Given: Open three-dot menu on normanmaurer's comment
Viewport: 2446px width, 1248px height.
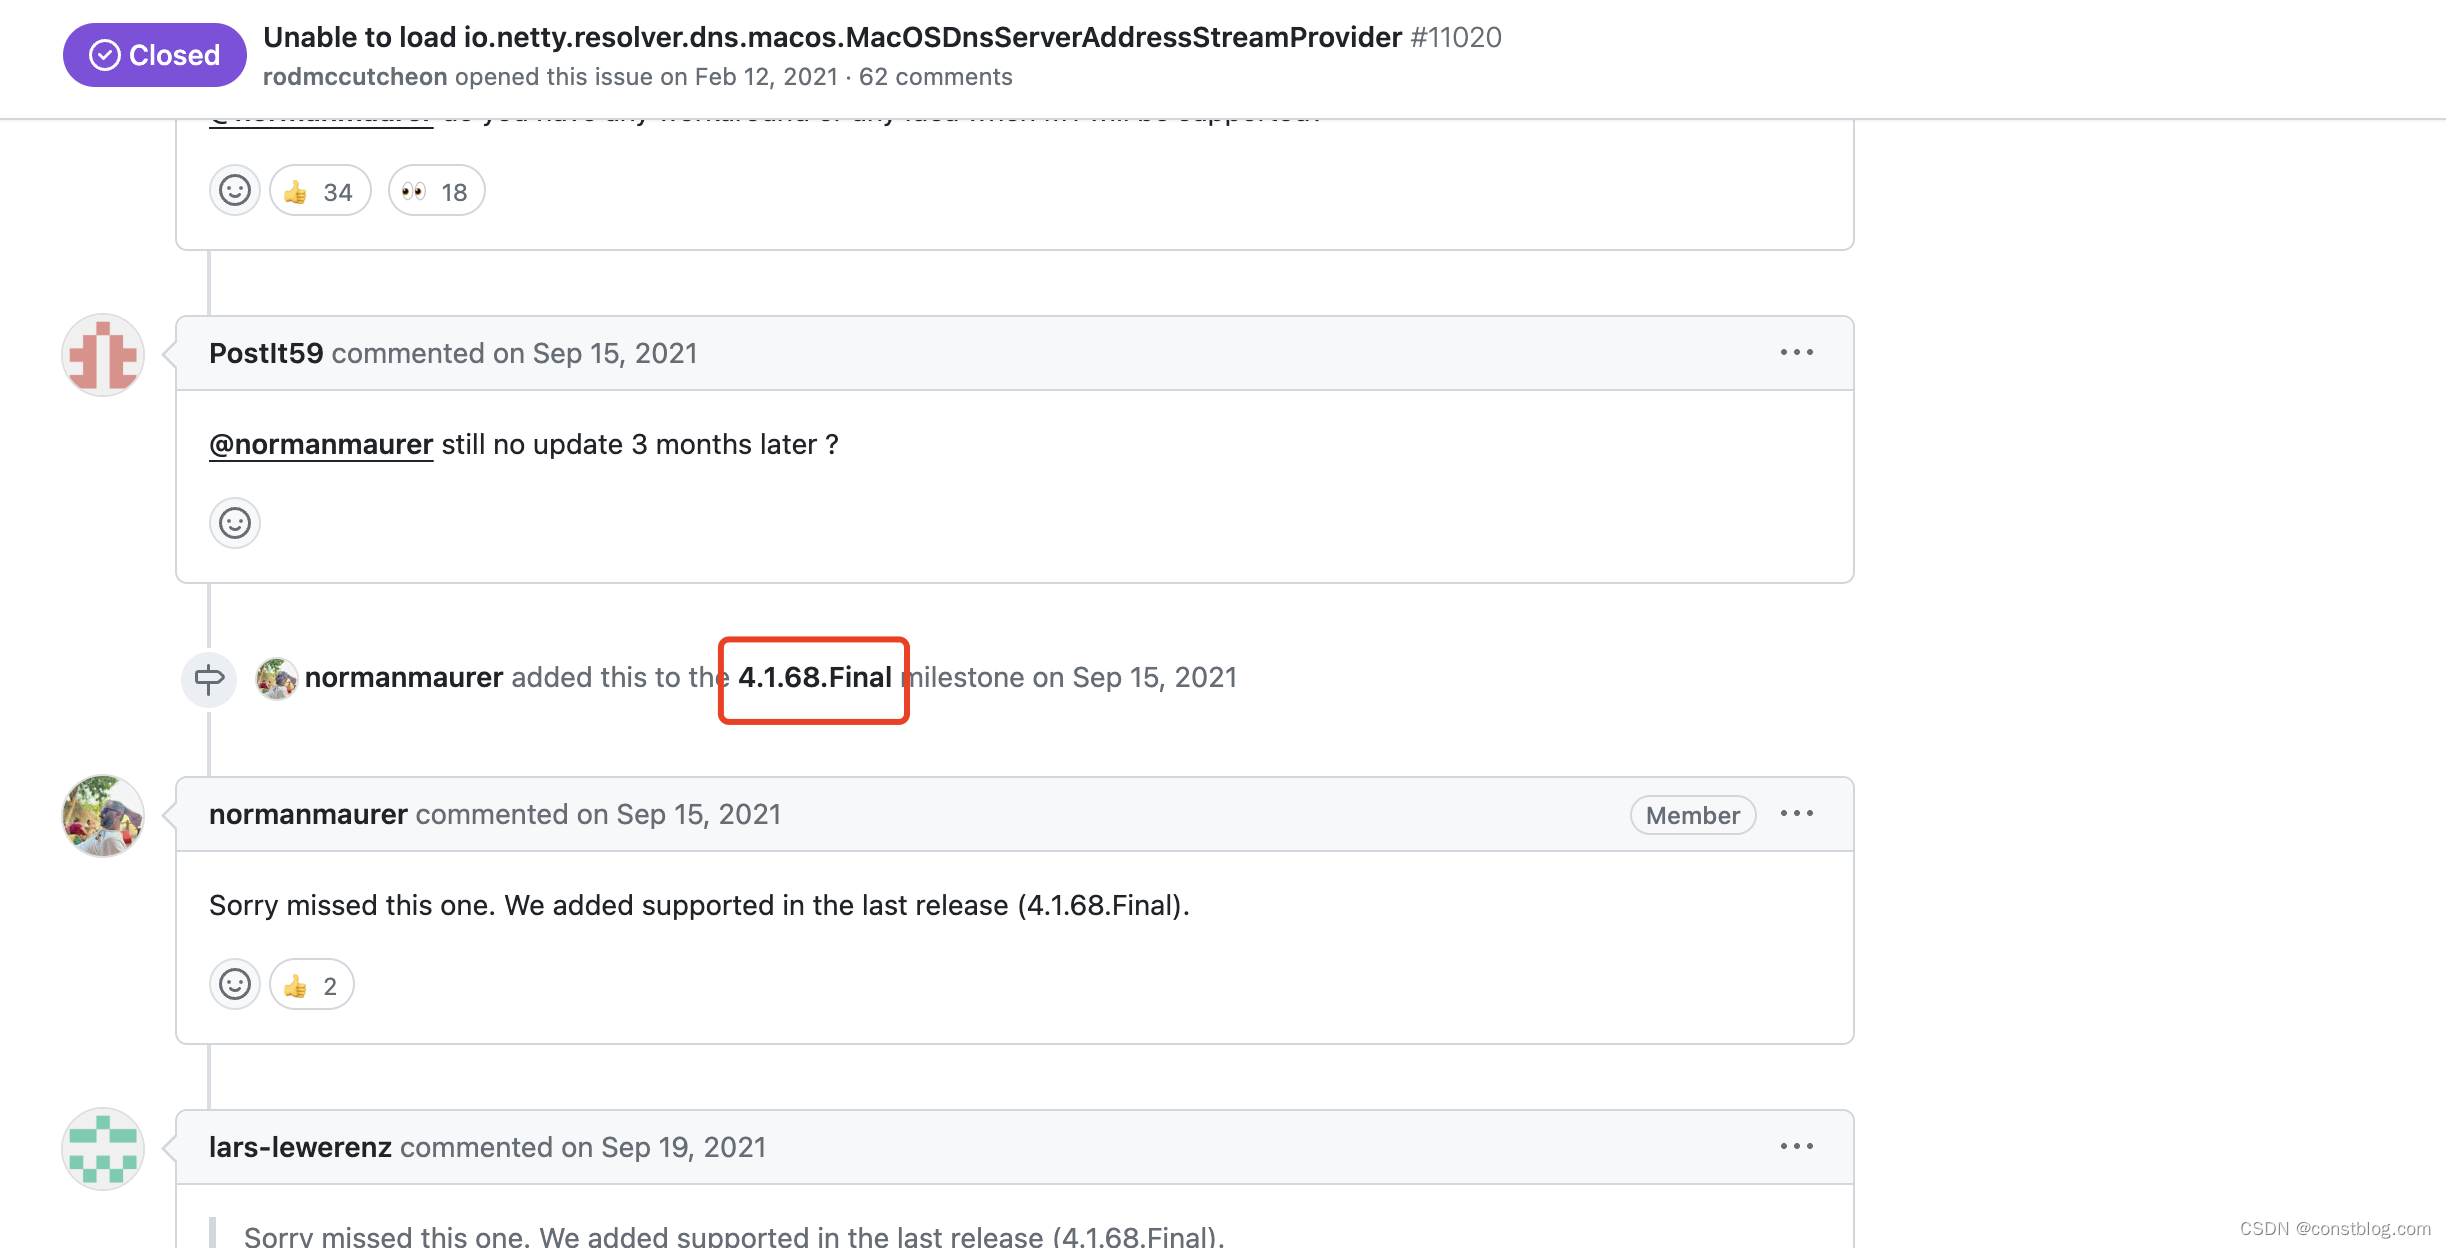Looking at the screenshot, I should click(x=1796, y=814).
